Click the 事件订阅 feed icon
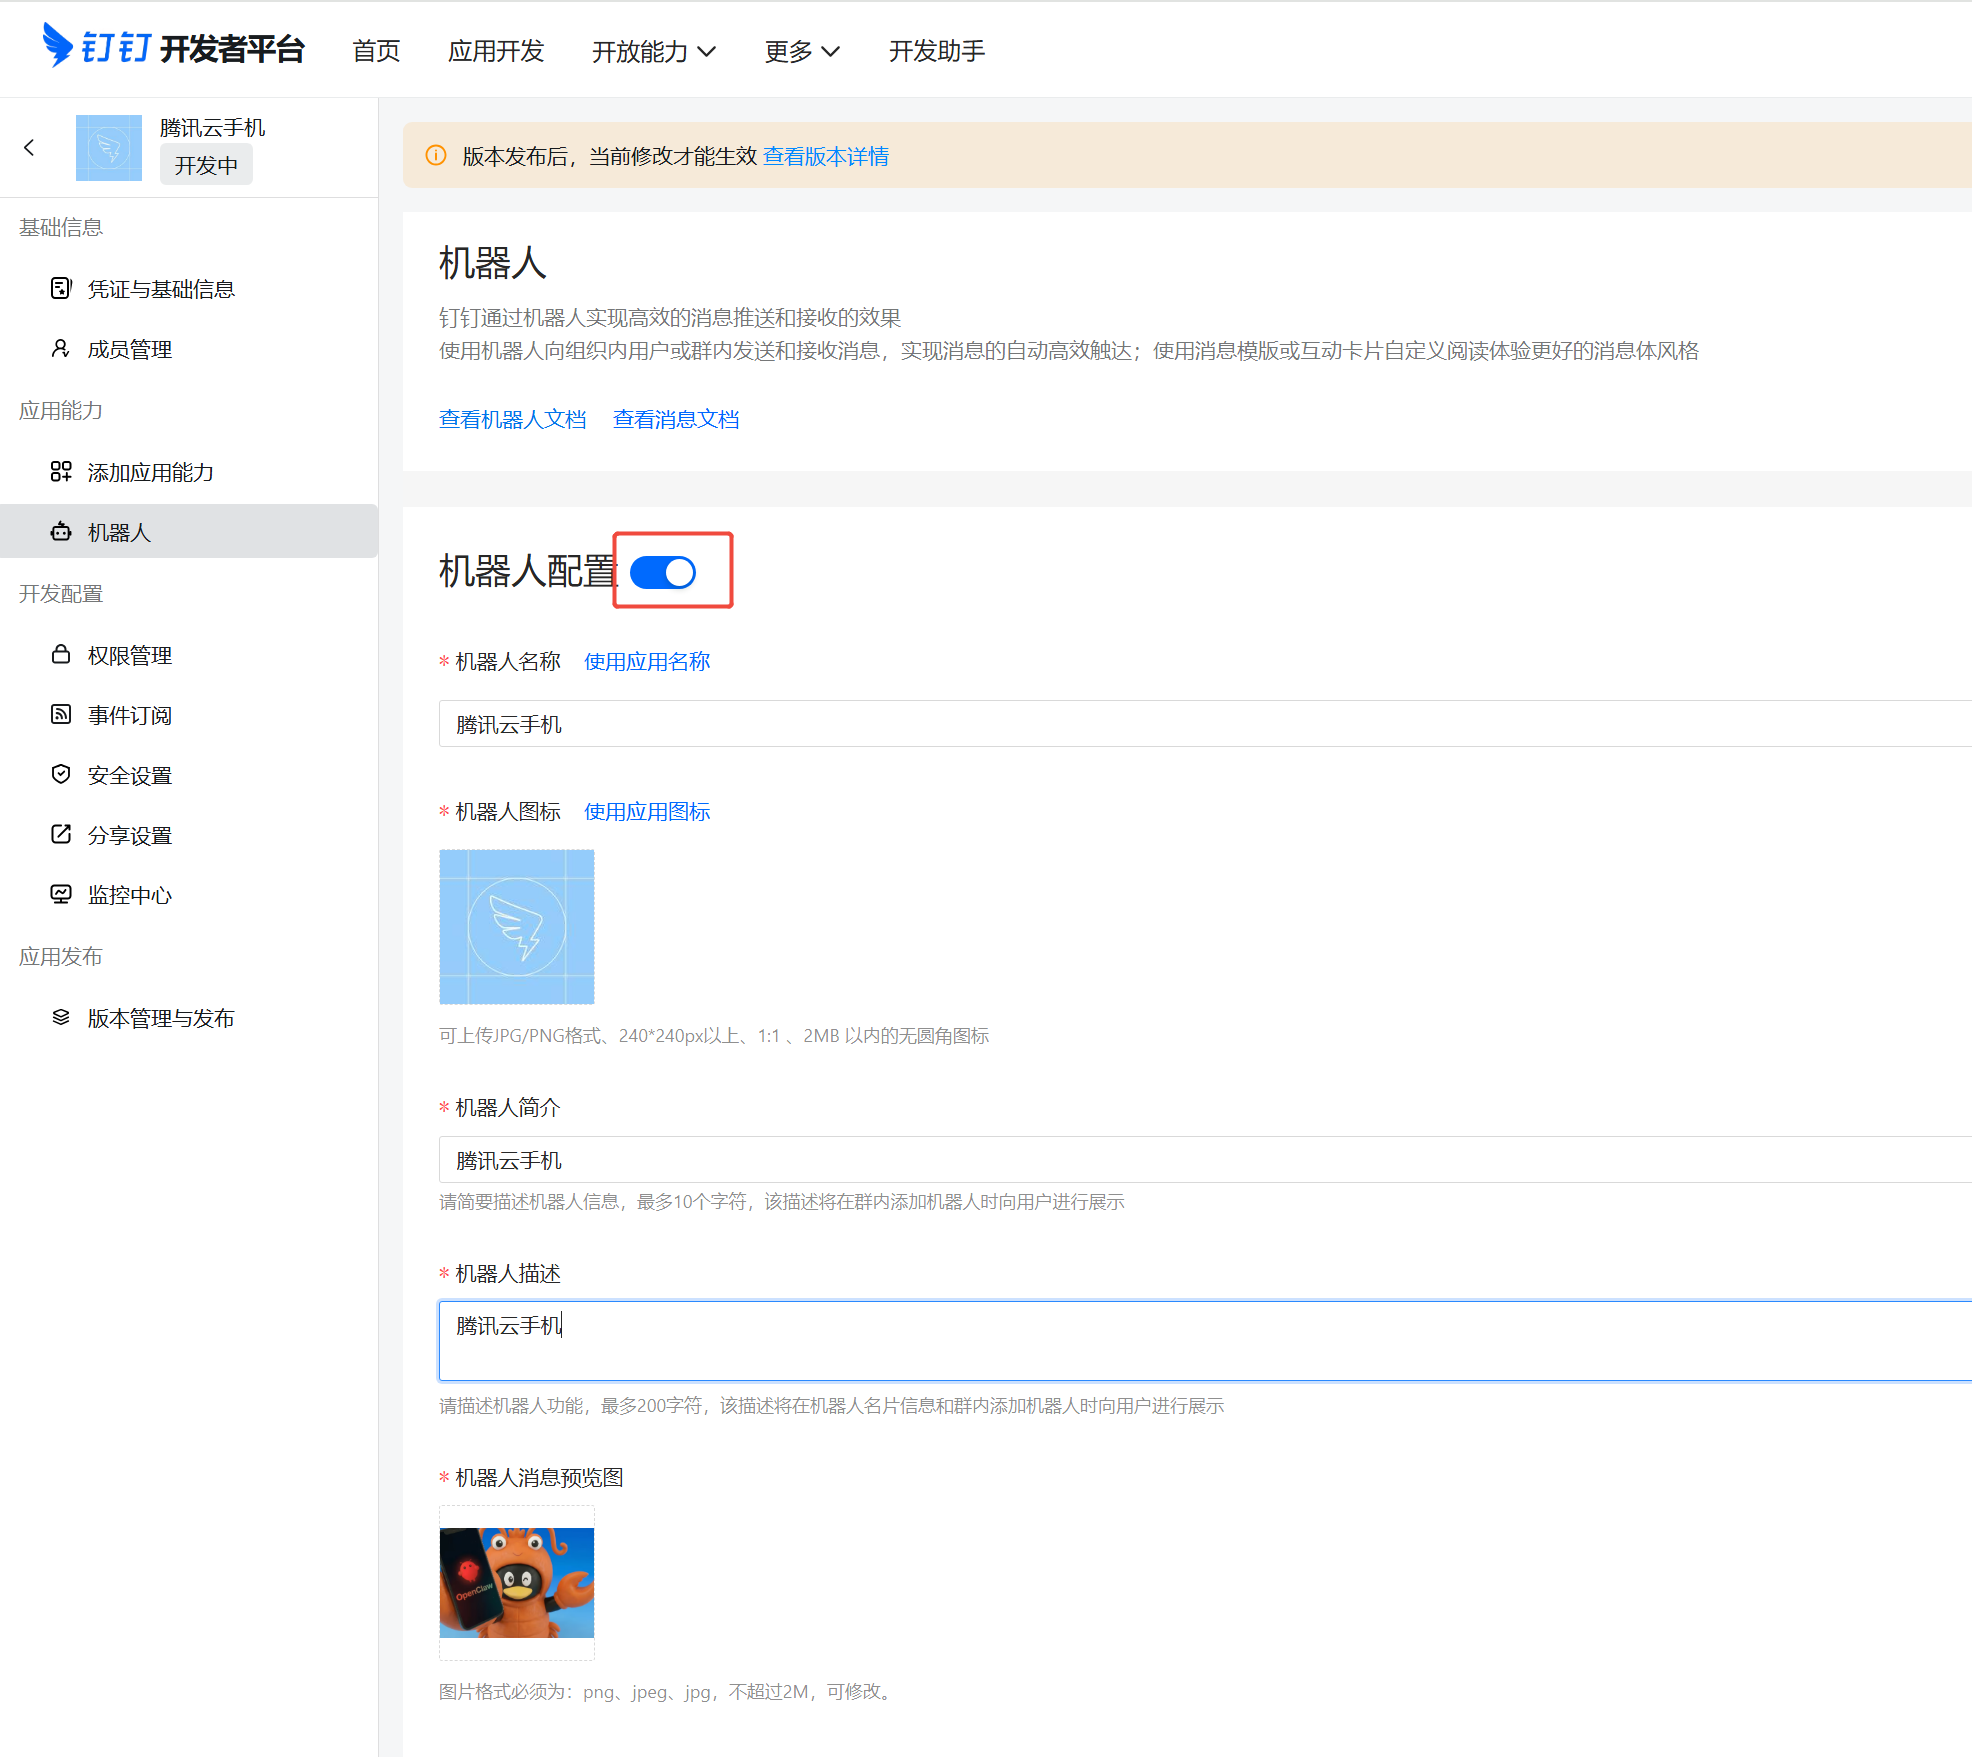 point(61,714)
